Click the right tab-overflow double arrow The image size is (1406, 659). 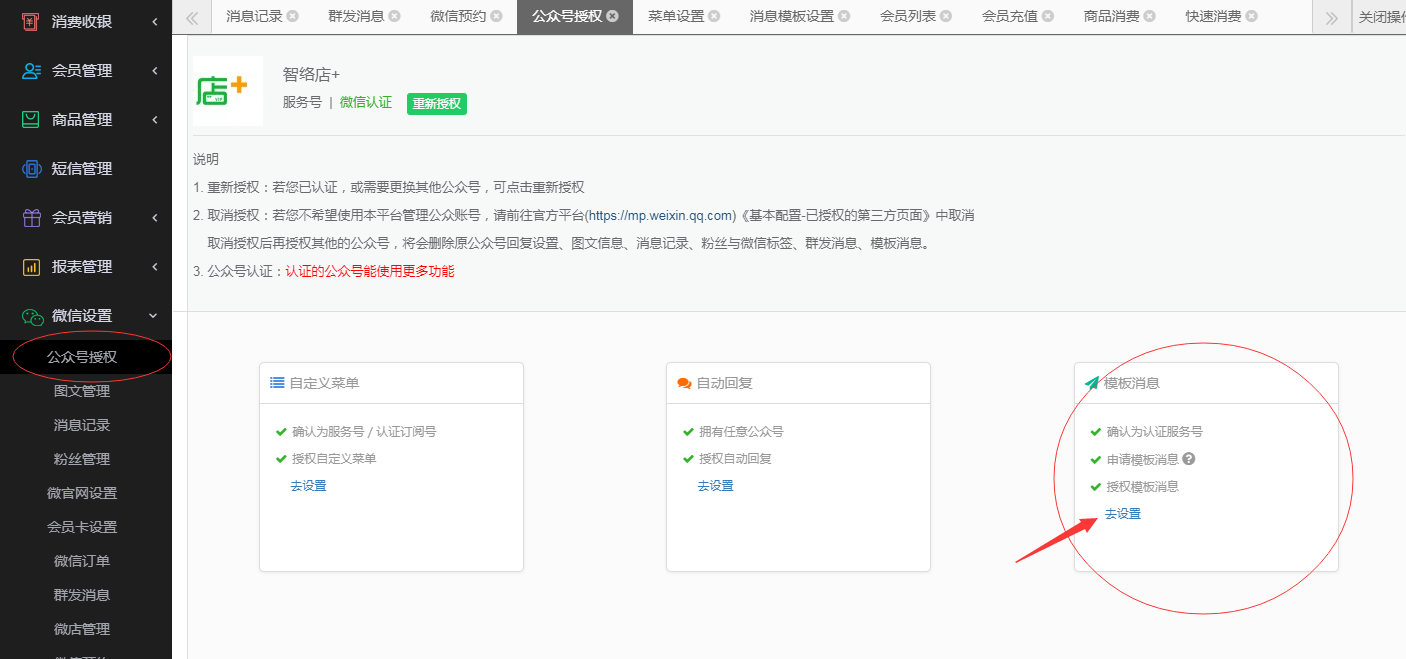click(x=1331, y=16)
